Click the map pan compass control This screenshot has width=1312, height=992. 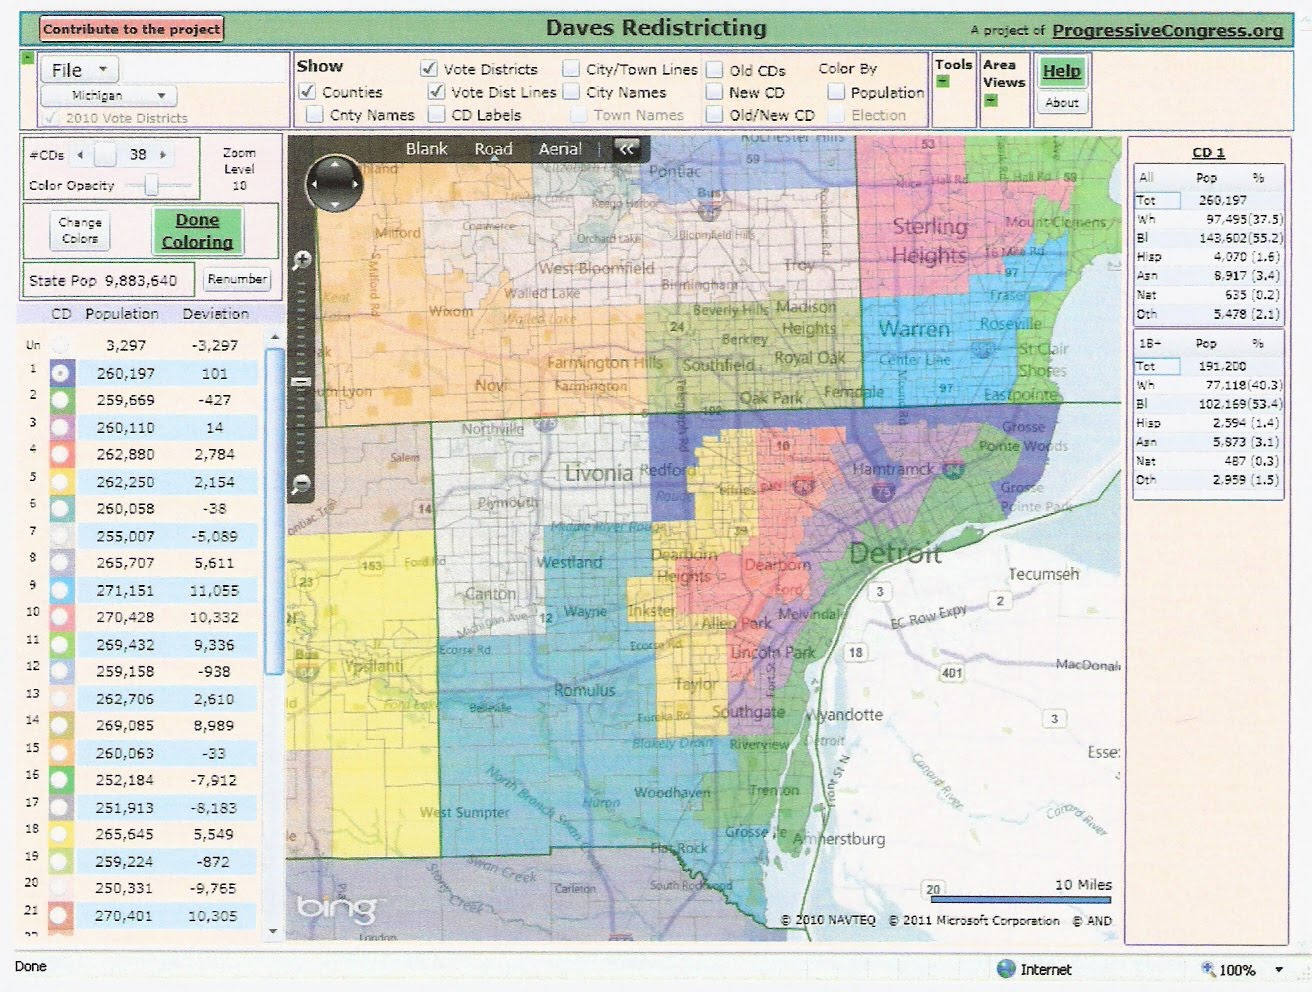(x=334, y=183)
